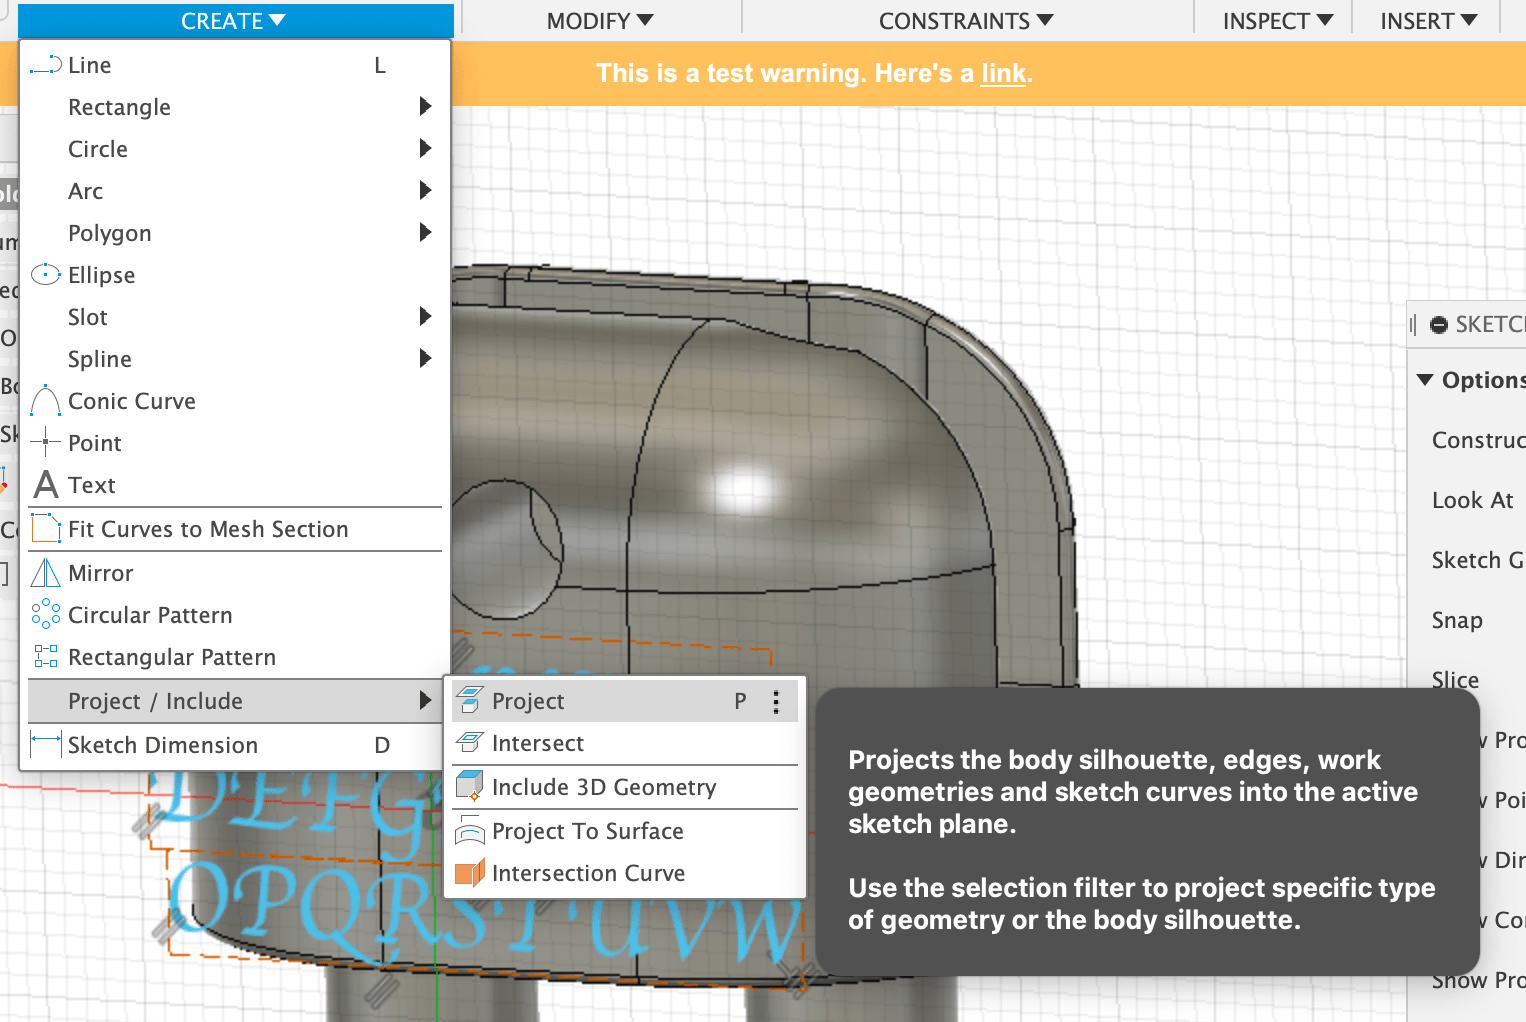Collapse the Options section
1526x1022 pixels.
(1425, 379)
